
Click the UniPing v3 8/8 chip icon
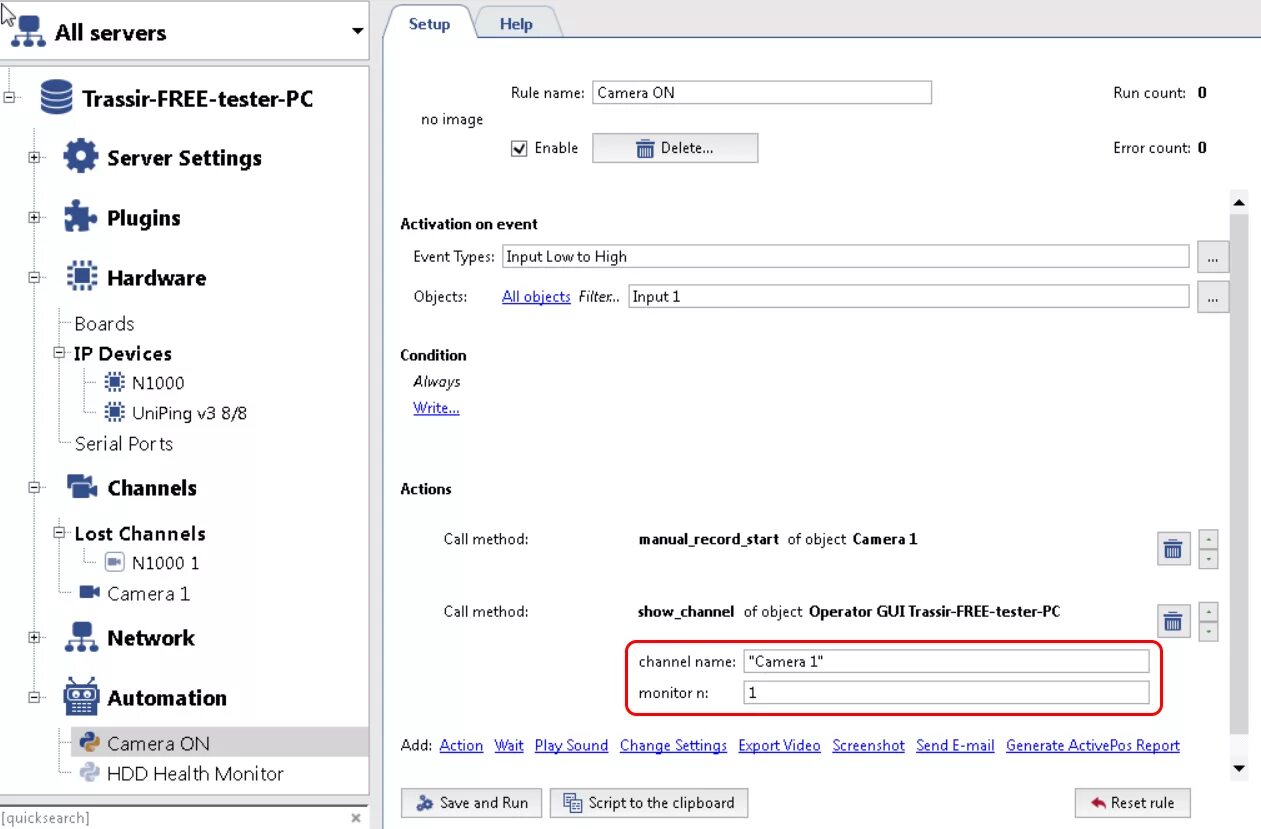[x=114, y=412]
